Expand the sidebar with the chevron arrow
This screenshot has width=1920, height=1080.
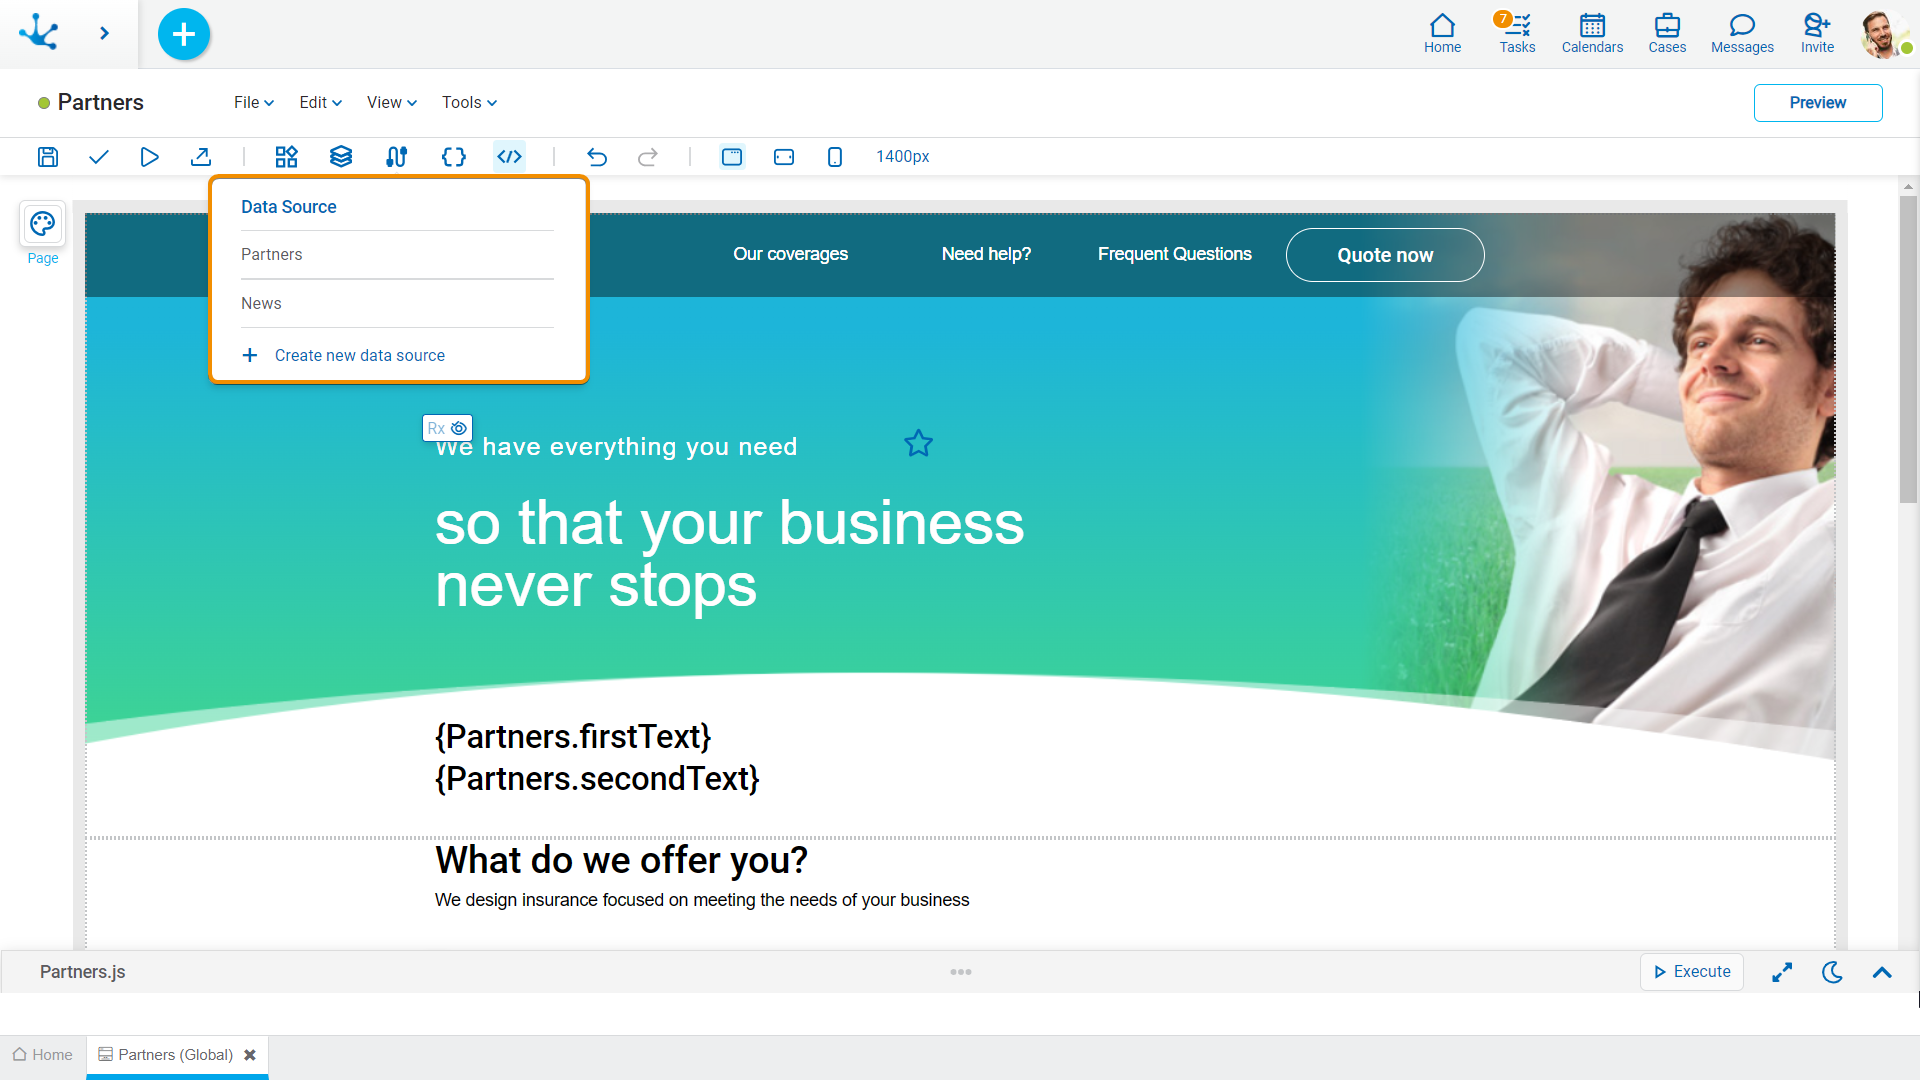104,33
